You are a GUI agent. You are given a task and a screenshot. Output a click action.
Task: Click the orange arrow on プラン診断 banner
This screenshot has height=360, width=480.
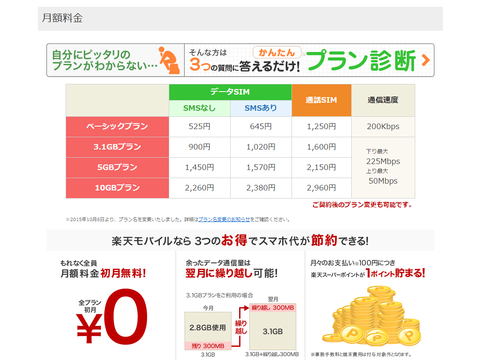point(425,60)
